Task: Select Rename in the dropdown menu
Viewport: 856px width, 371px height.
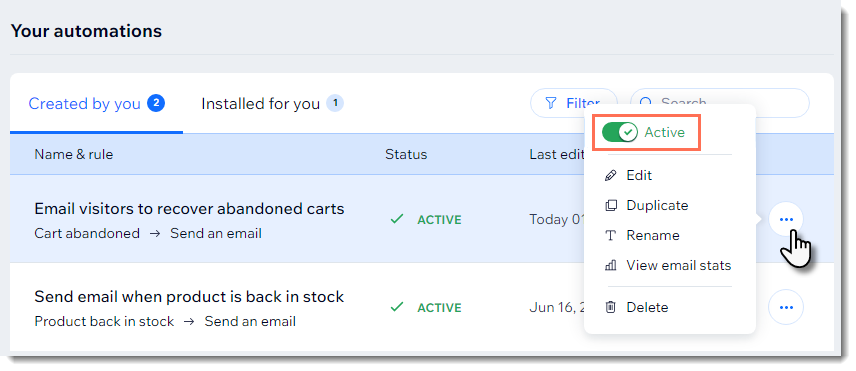Action: (653, 236)
